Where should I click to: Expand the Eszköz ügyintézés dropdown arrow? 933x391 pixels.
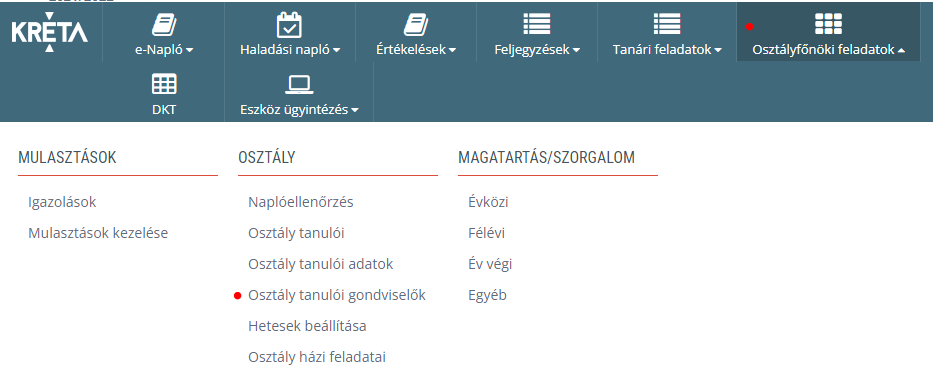tap(355, 110)
